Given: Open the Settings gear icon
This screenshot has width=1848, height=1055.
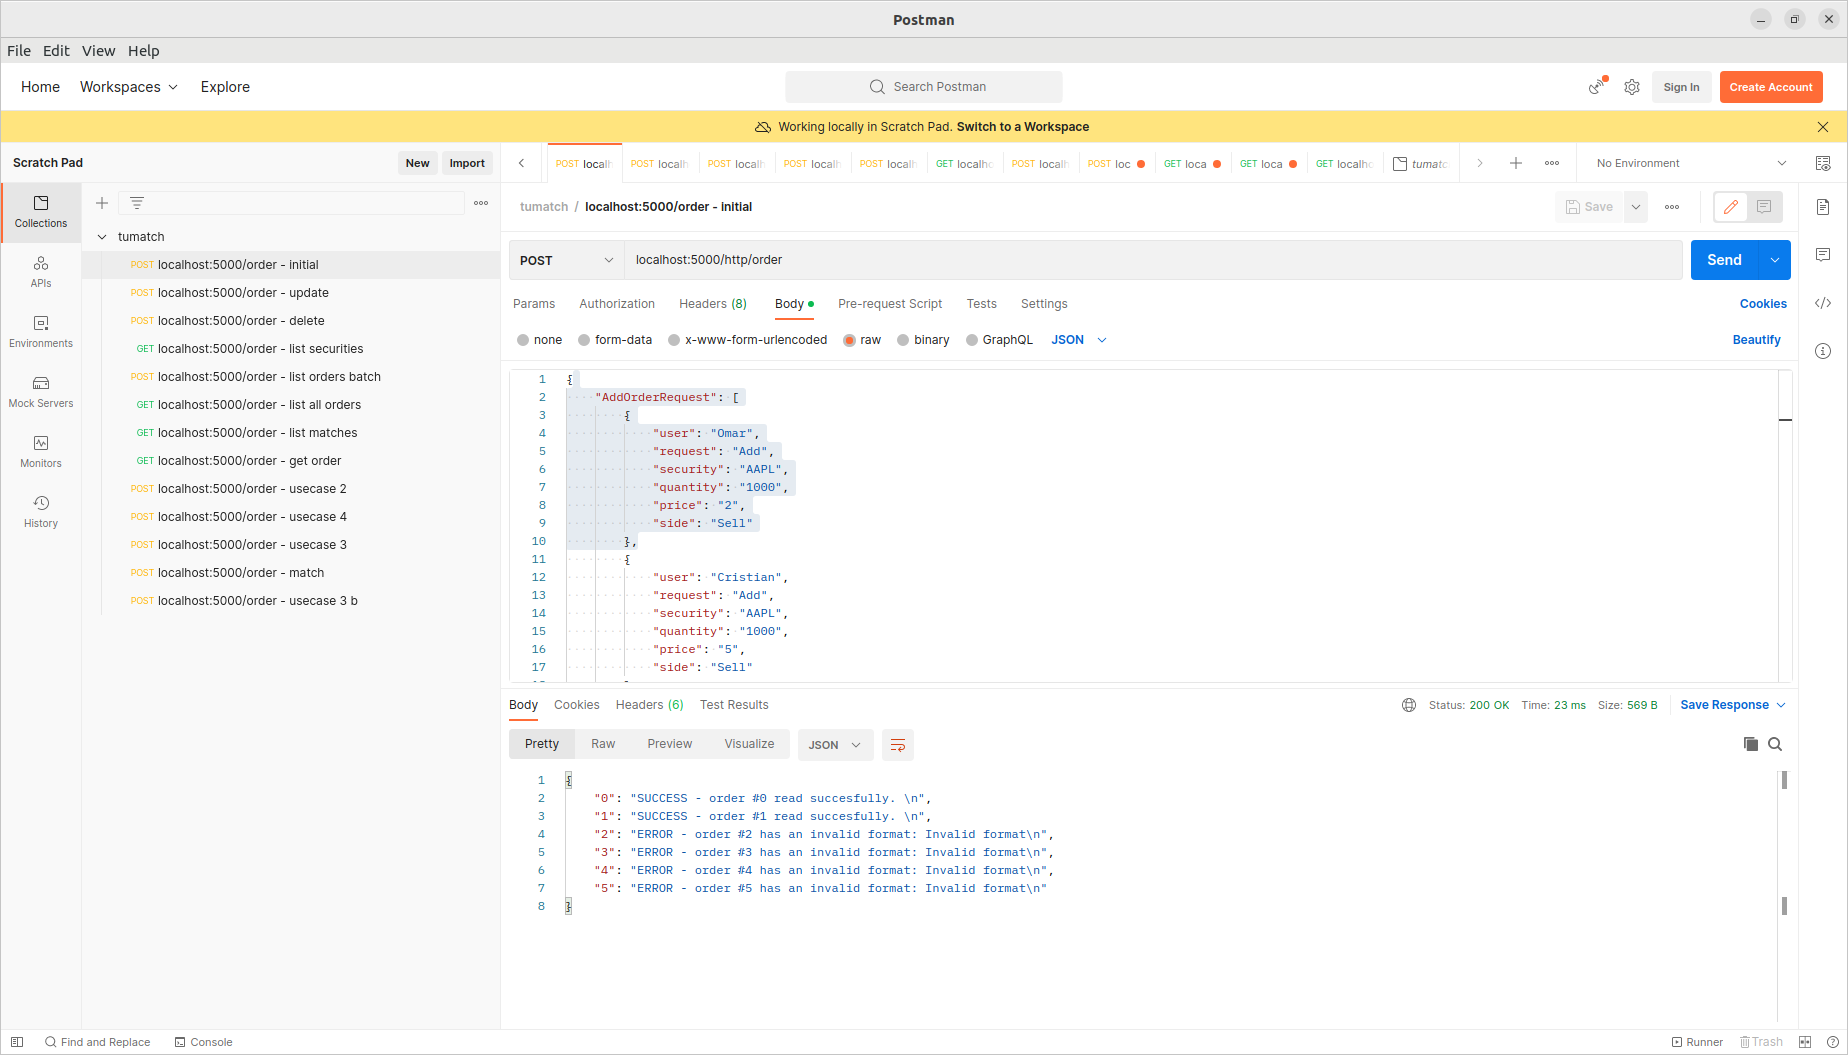Looking at the screenshot, I should pos(1632,87).
